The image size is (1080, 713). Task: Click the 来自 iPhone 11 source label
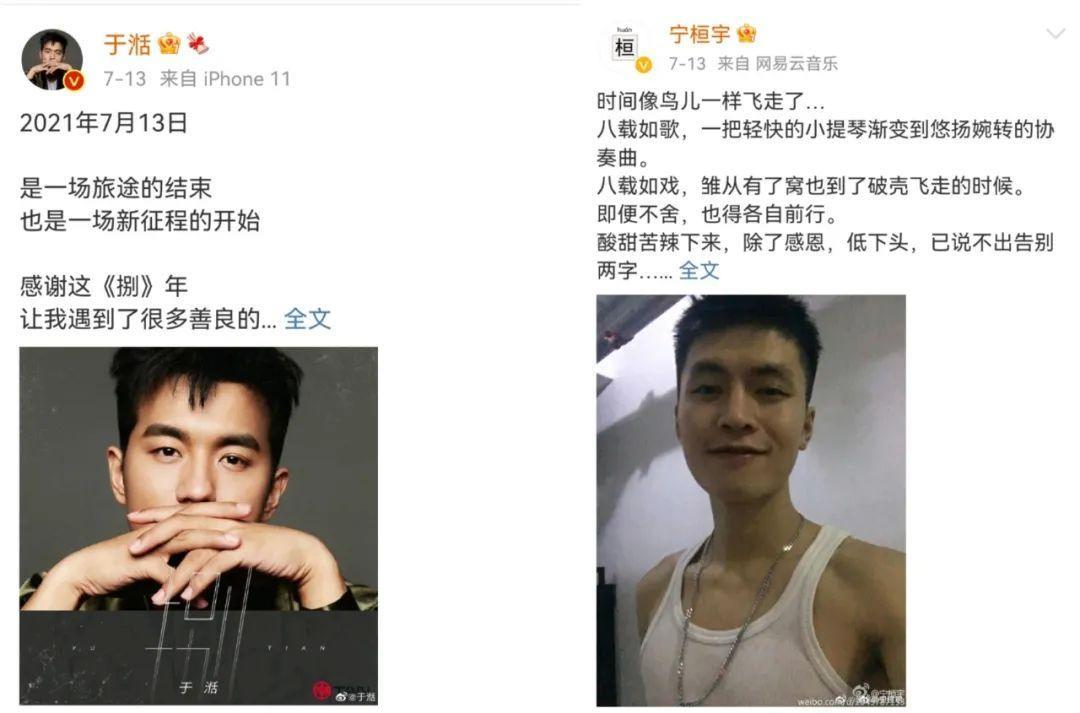pos(225,79)
